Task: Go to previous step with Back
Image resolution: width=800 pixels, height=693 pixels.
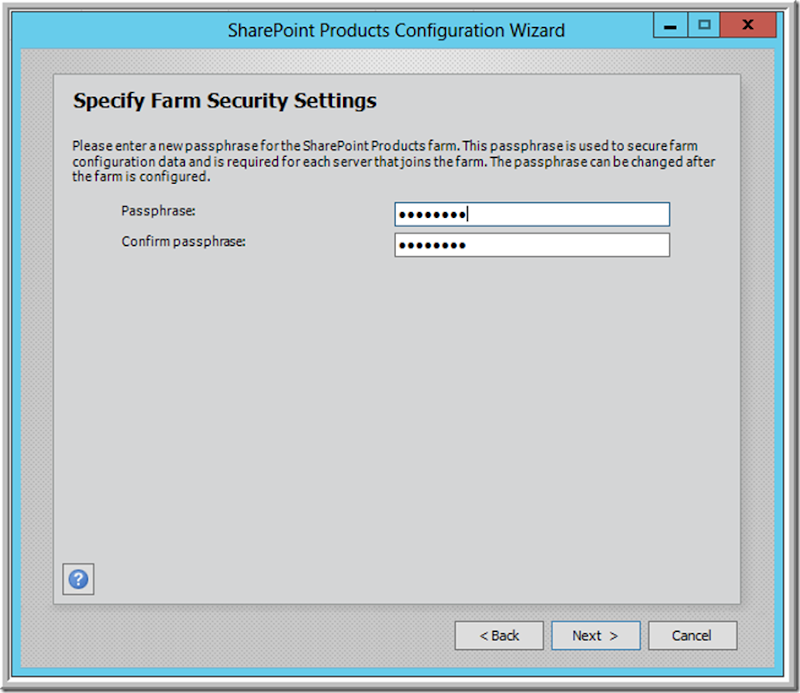Action: pos(499,635)
